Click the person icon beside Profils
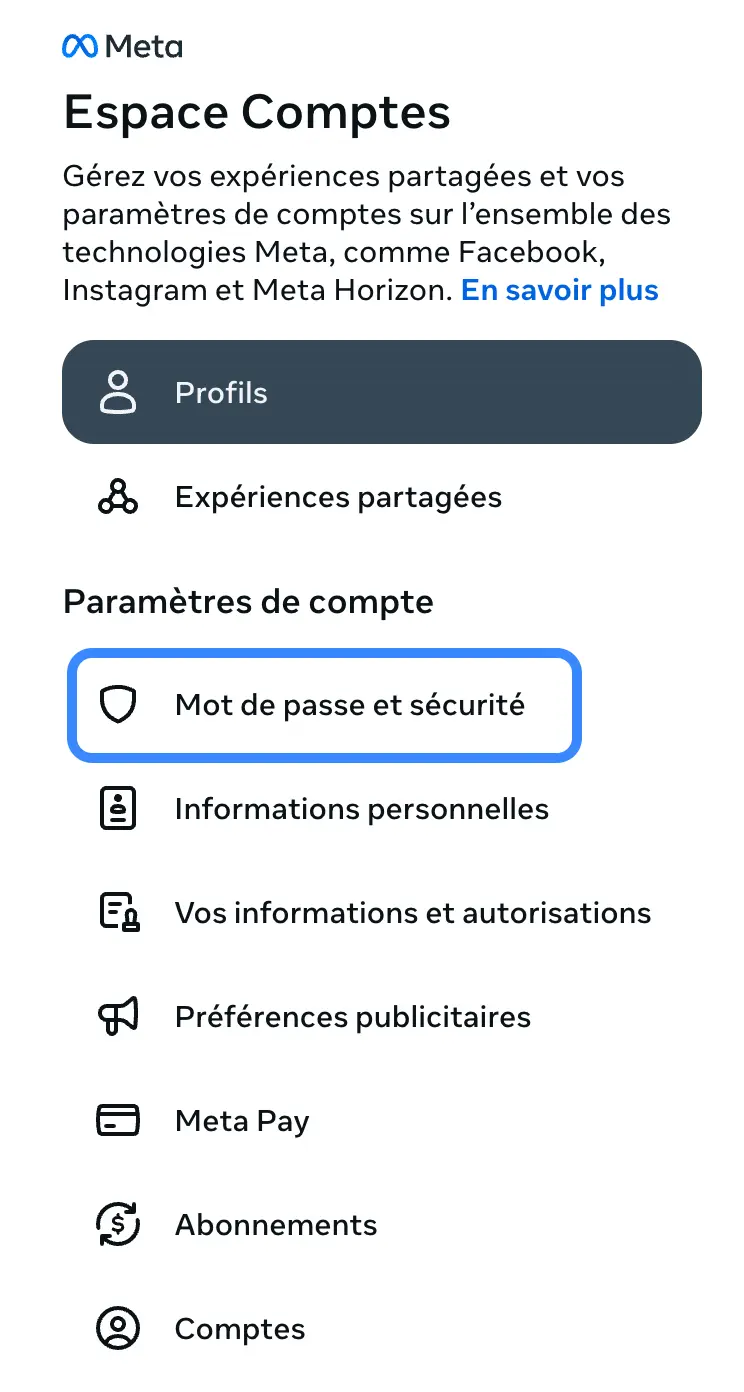 coord(118,393)
